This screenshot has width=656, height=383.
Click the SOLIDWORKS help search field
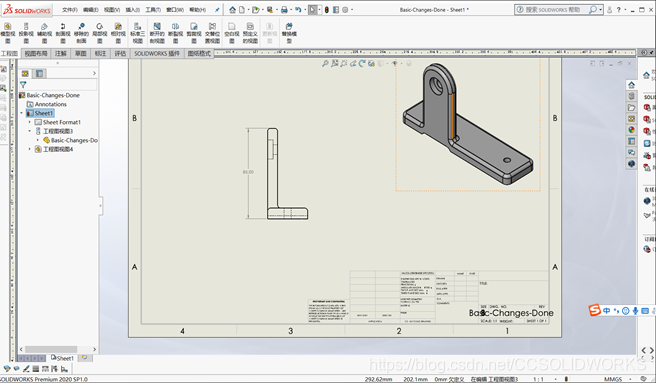[552, 10]
